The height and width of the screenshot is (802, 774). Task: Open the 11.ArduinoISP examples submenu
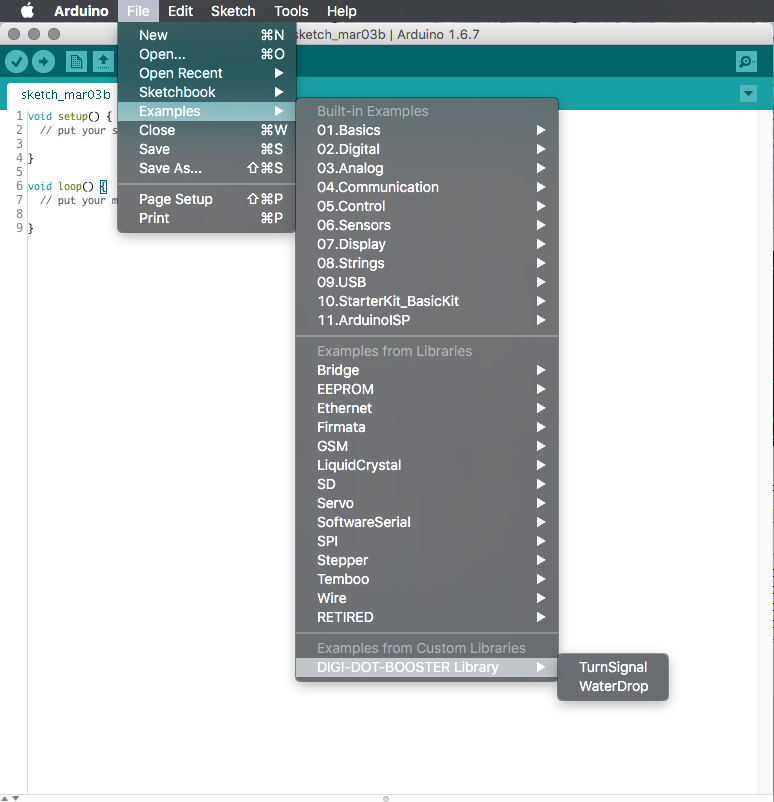427,320
